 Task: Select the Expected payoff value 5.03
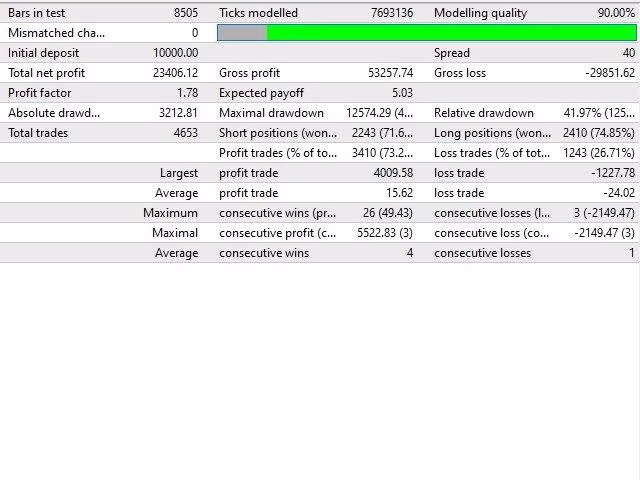click(402, 93)
